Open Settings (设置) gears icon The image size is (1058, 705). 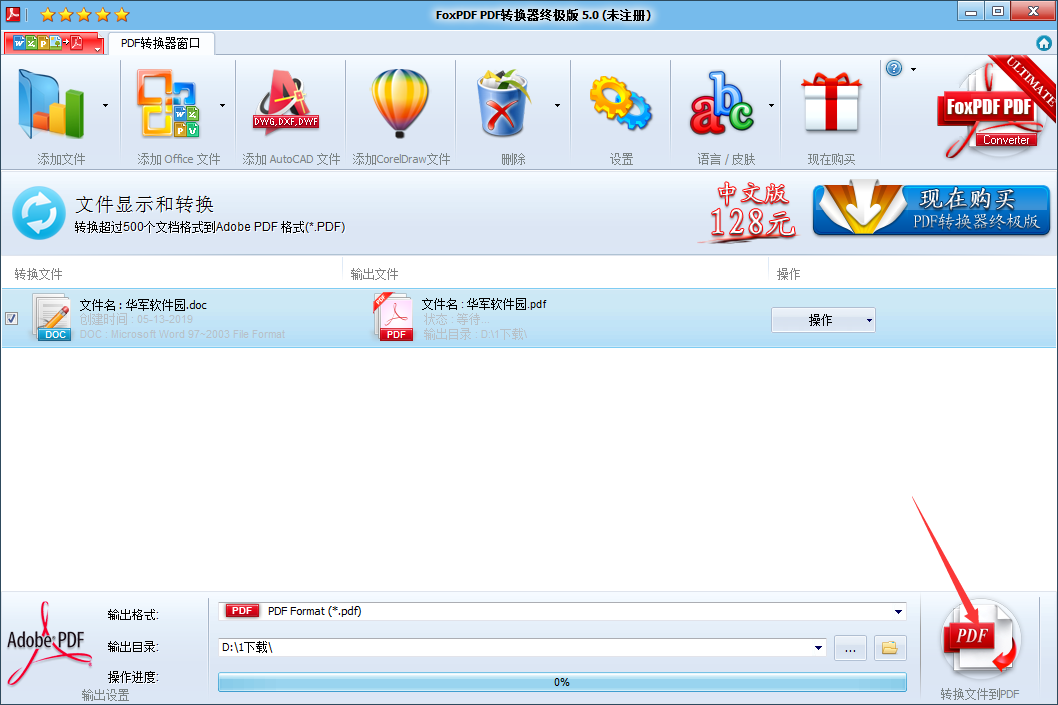[620, 103]
